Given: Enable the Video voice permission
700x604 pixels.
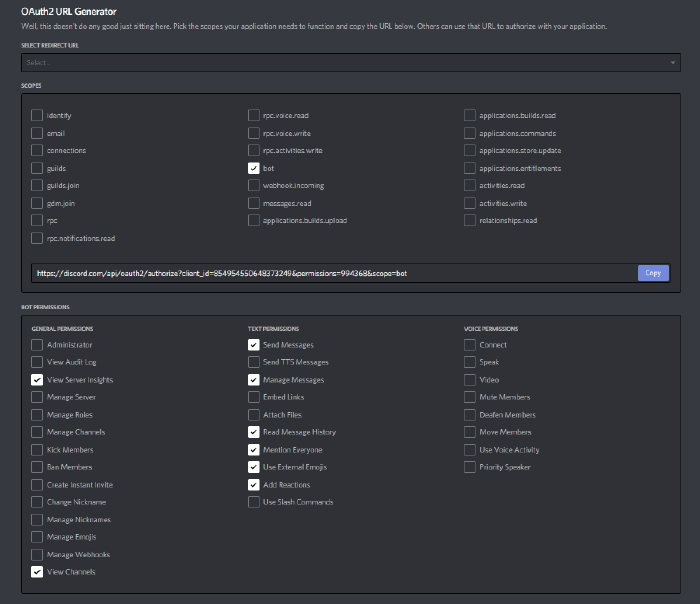Looking at the screenshot, I should pyautogui.click(x=470, y=380).
